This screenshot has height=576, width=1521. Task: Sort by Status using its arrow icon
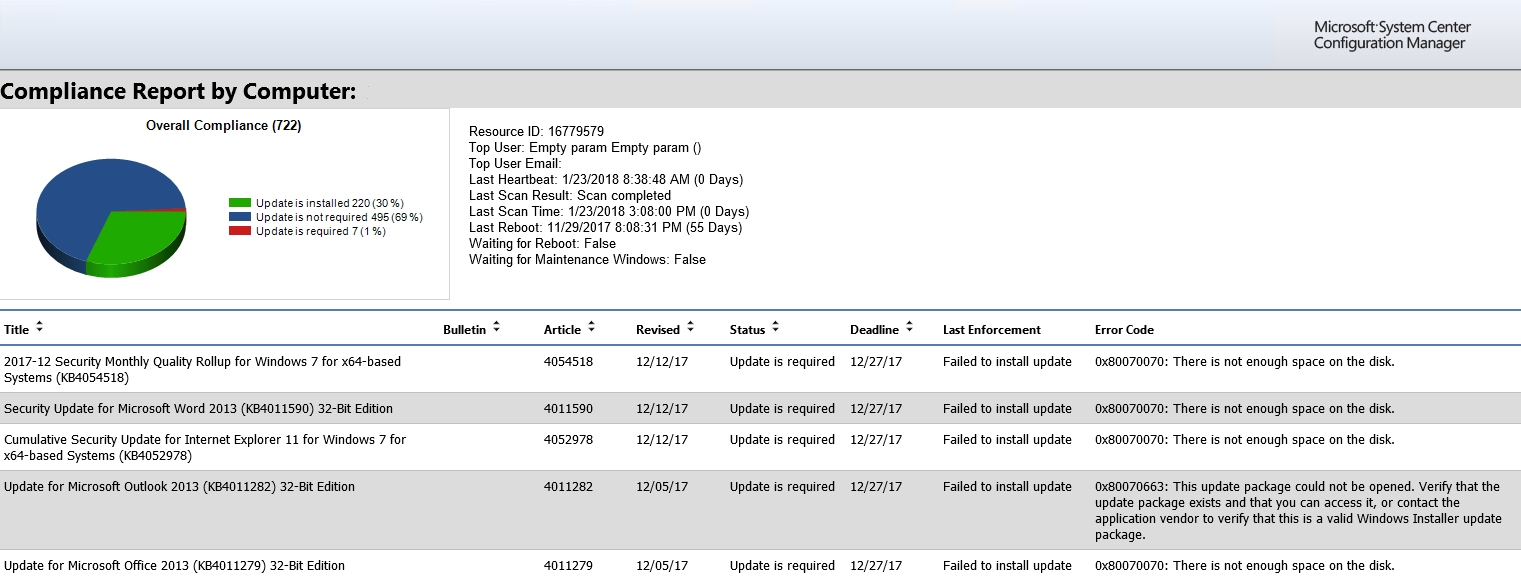click(775, 327)
